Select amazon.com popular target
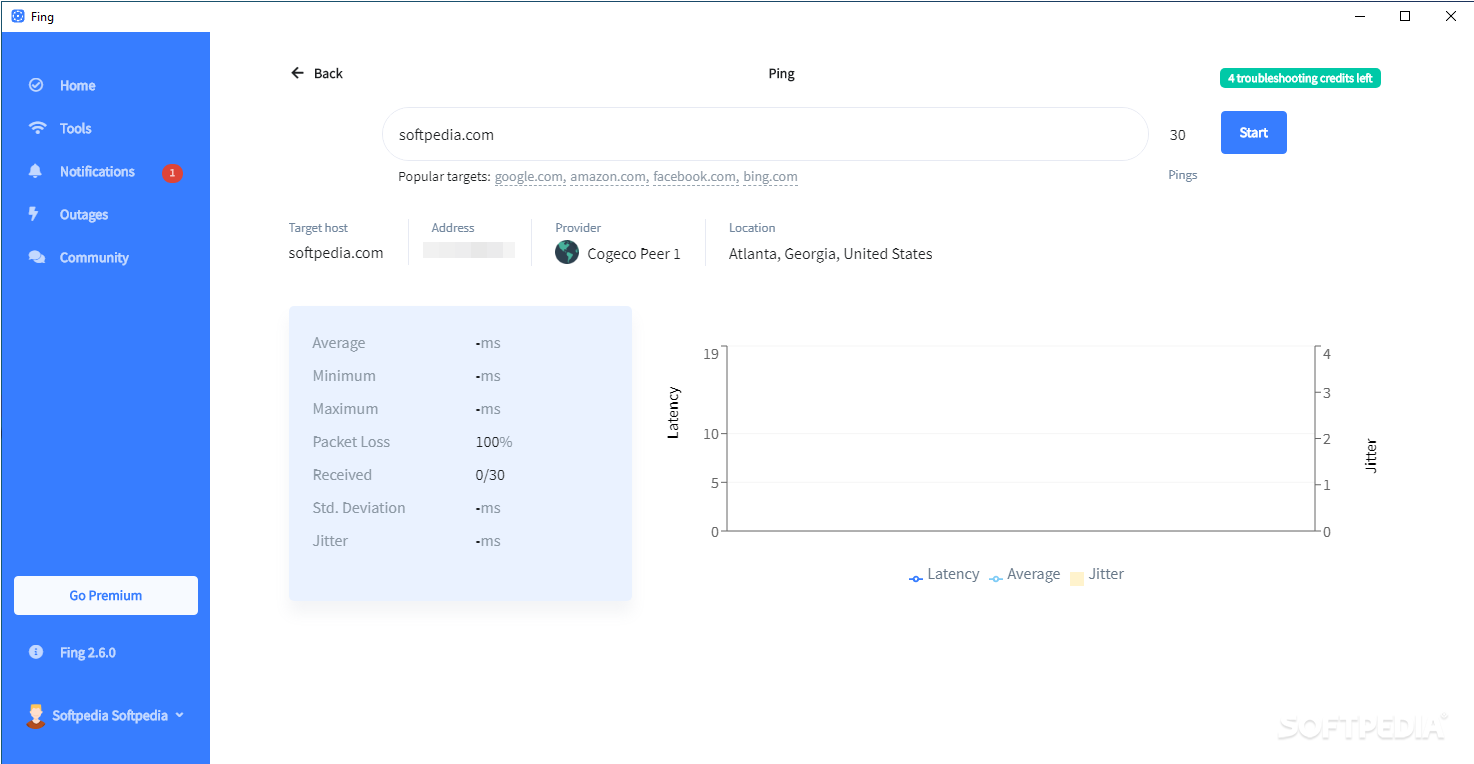Viewport: 1474px width, 764px height. click(x=608, y=177)
